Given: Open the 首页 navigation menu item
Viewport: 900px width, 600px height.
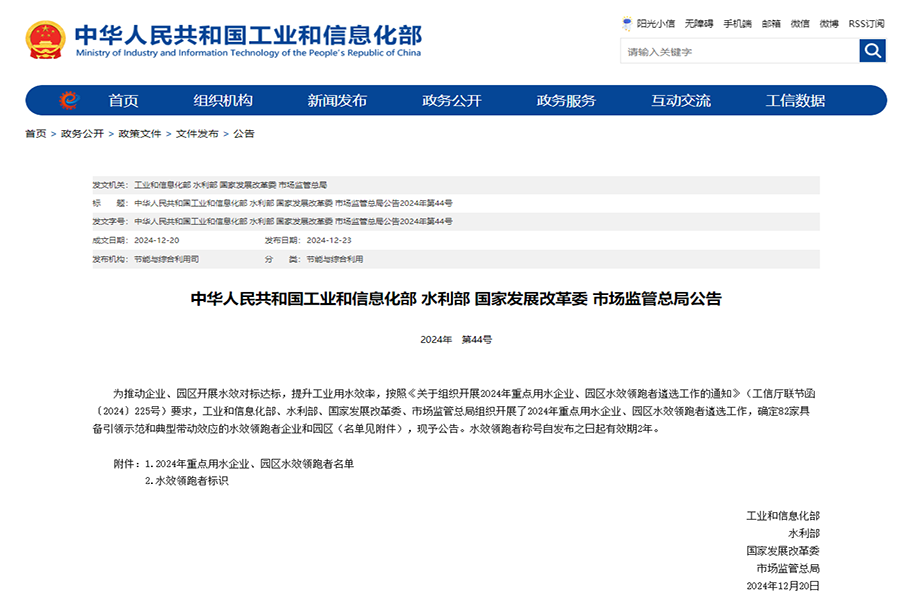Looking at the screenshot, I should pos(123,100).
